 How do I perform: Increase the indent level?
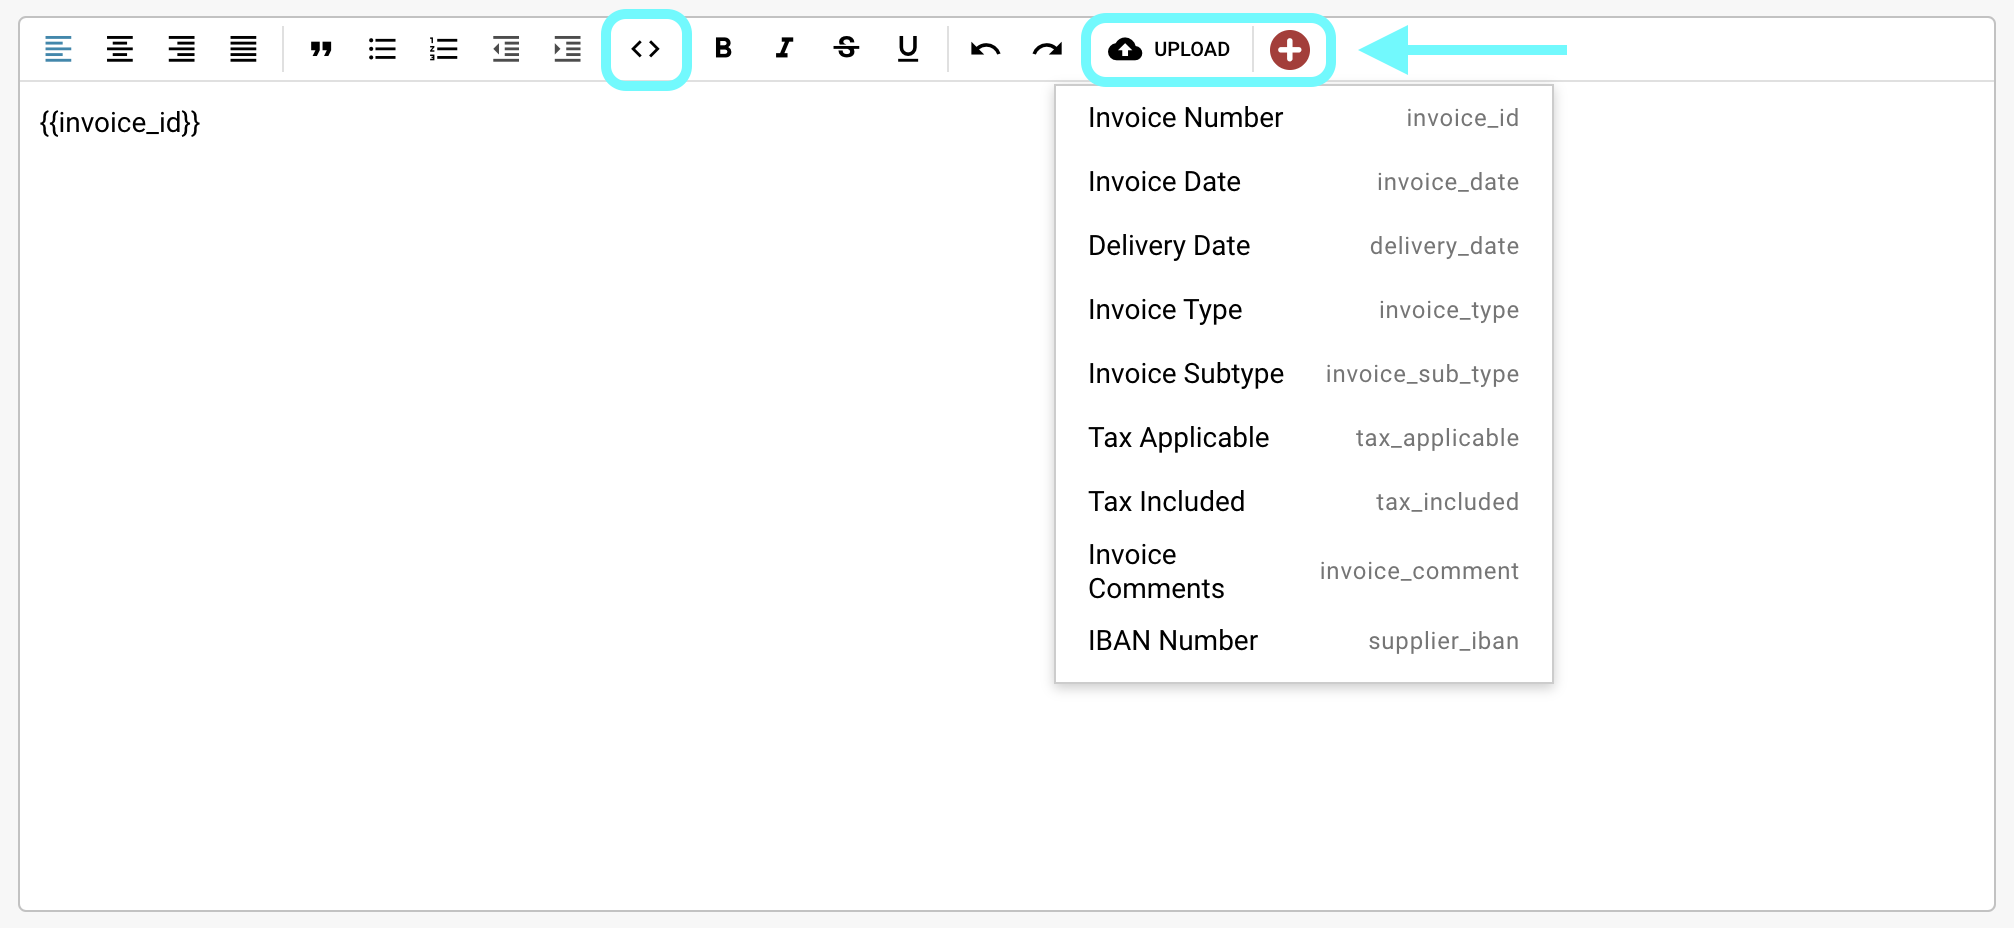click(567, 49)
